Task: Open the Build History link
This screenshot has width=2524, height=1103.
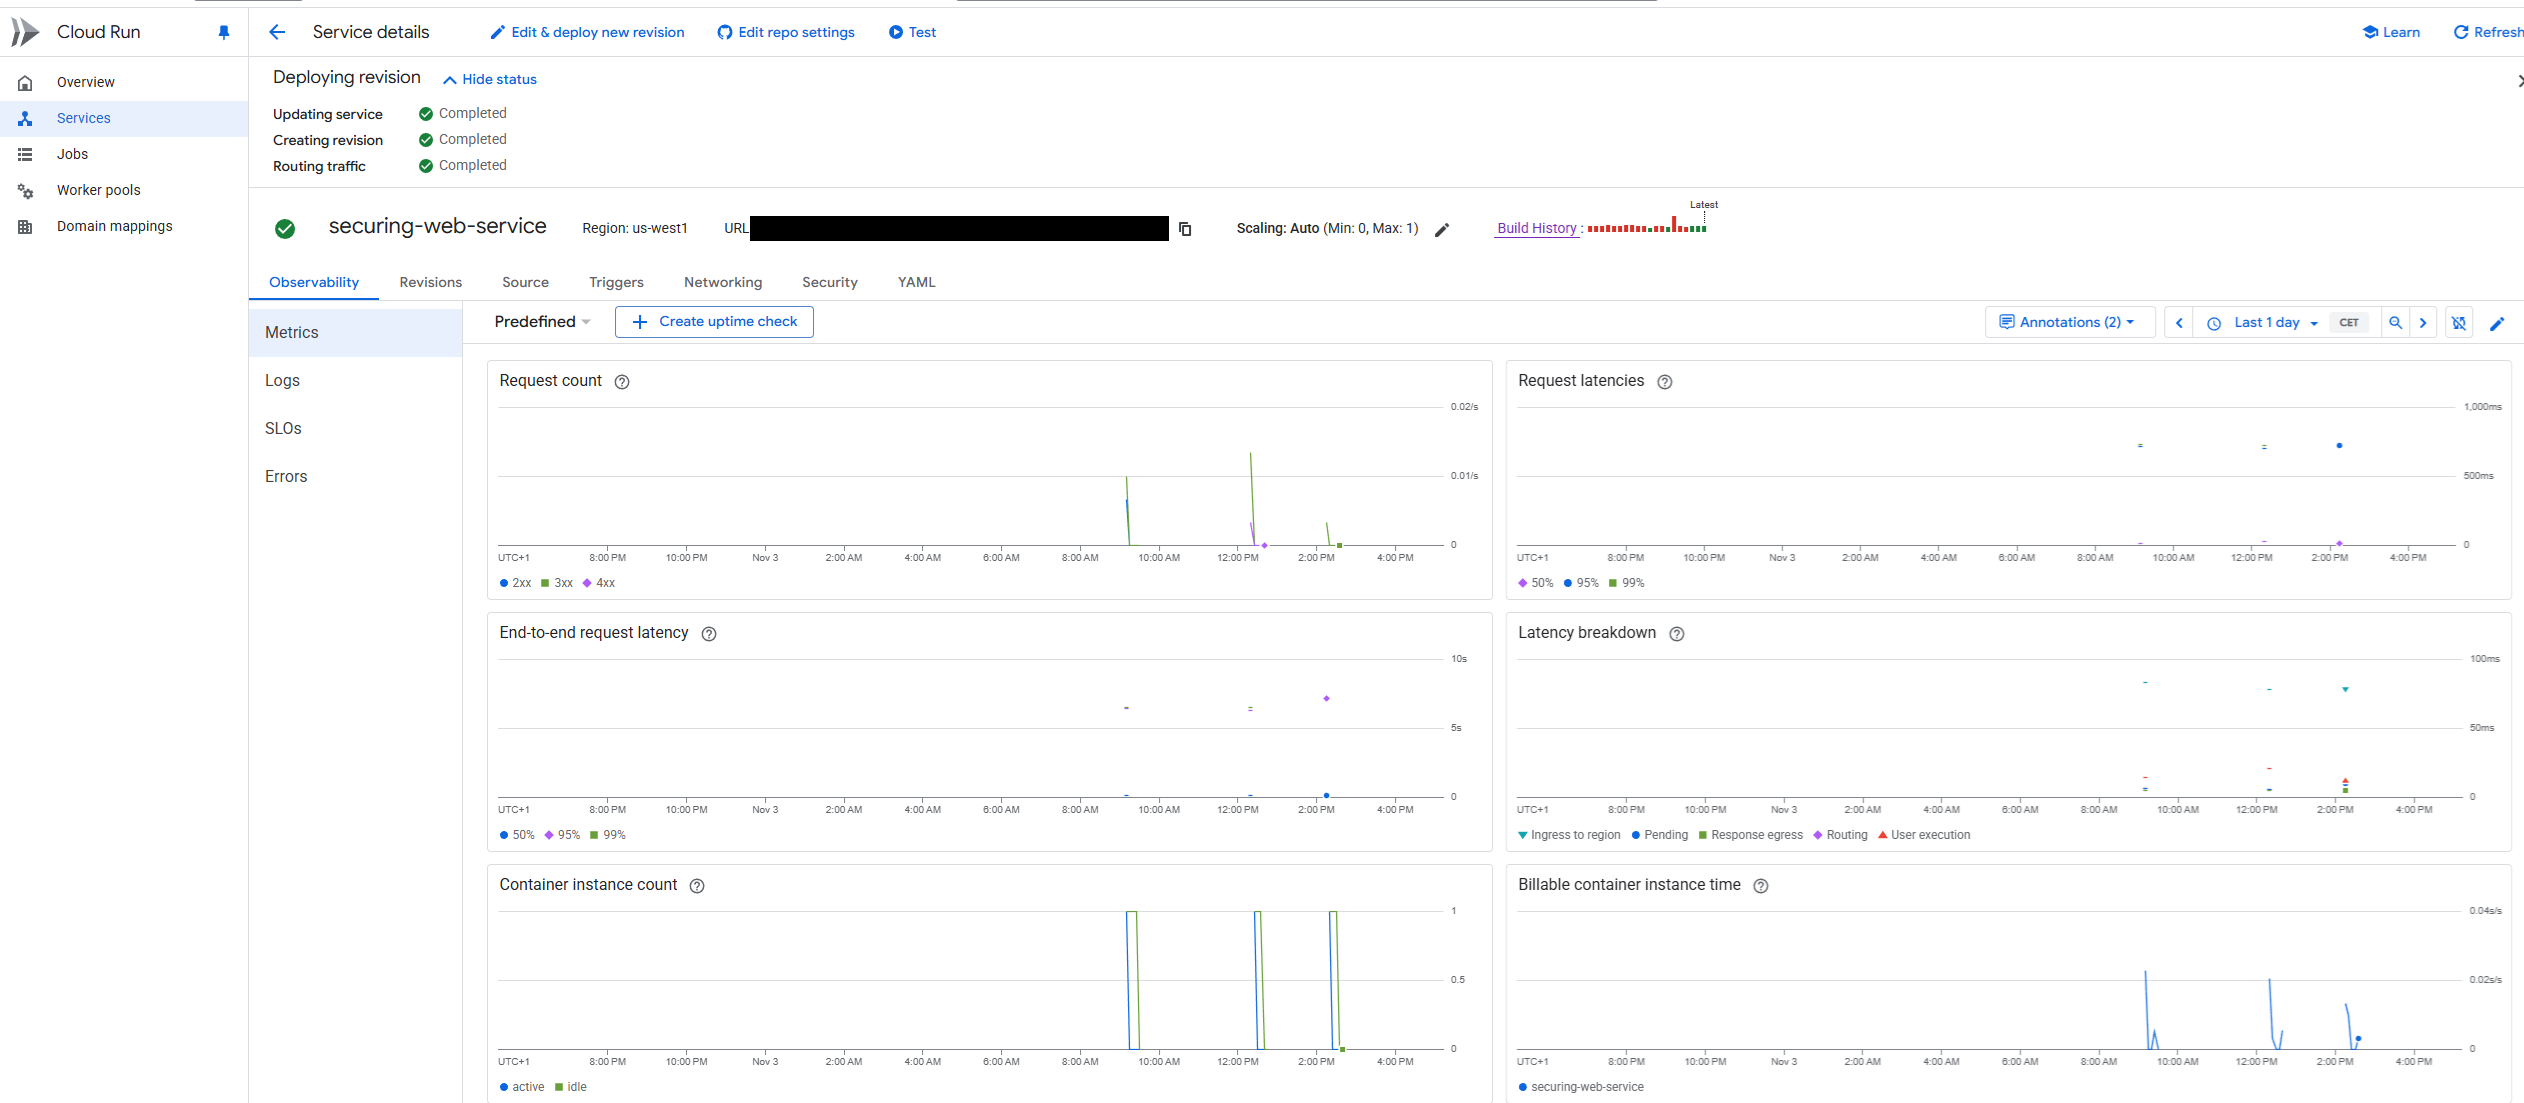Action: [x=1536, y=228]
